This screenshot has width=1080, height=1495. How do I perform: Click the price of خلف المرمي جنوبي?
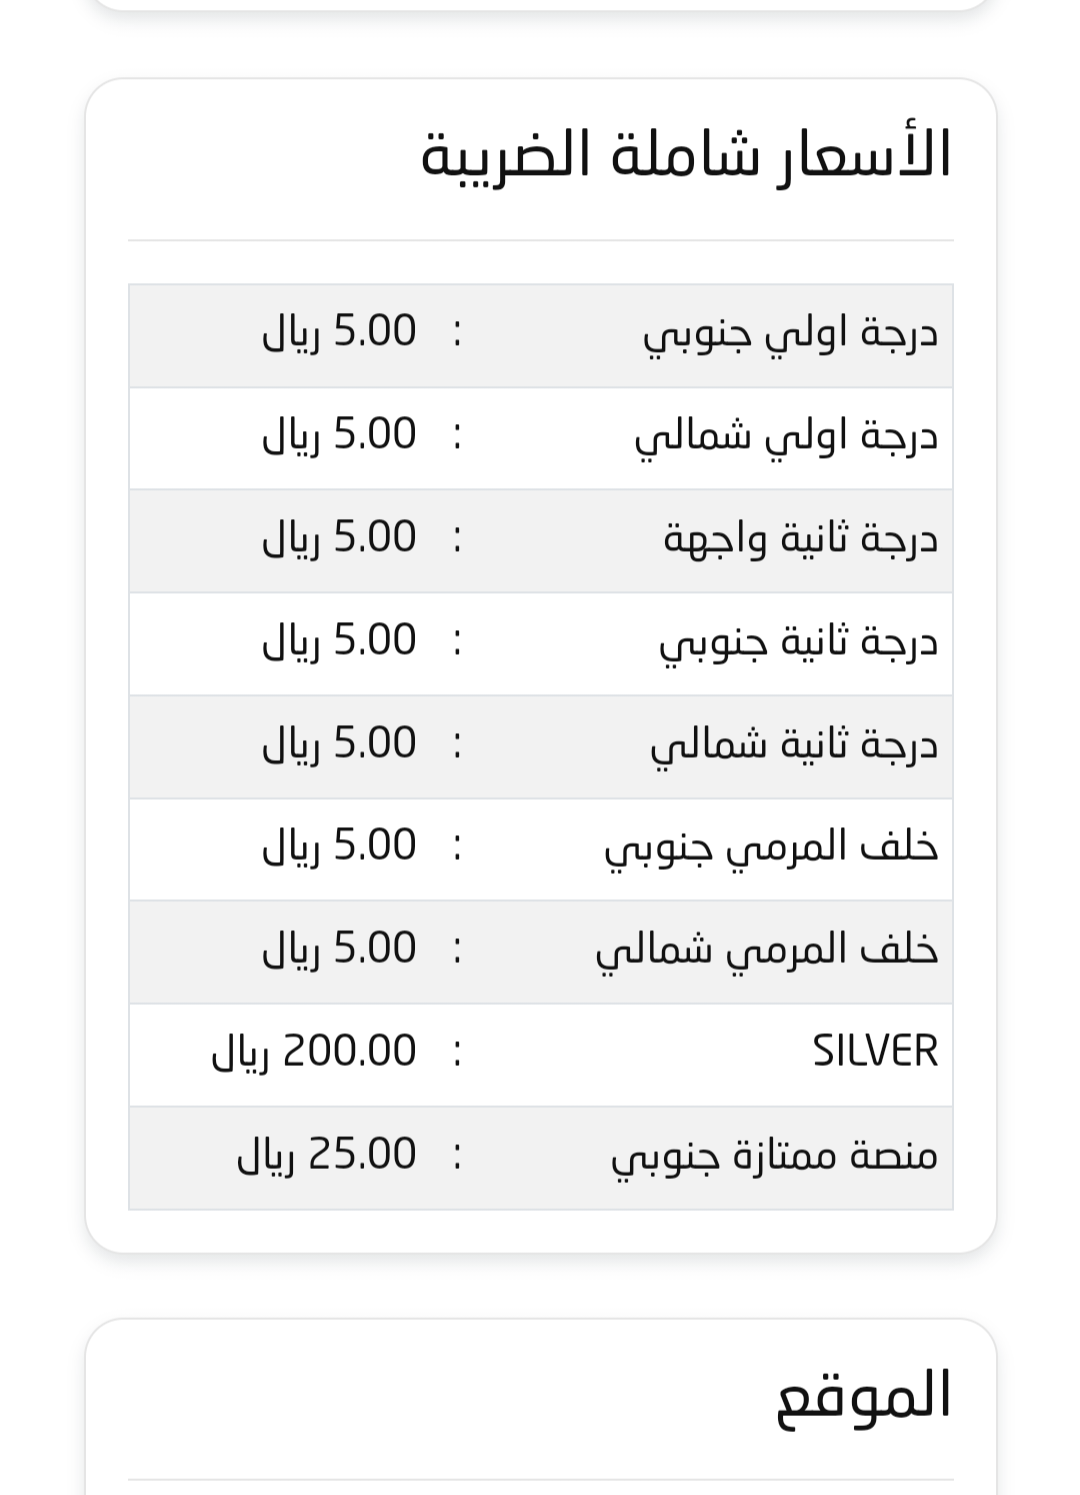[x=340, y=846]
